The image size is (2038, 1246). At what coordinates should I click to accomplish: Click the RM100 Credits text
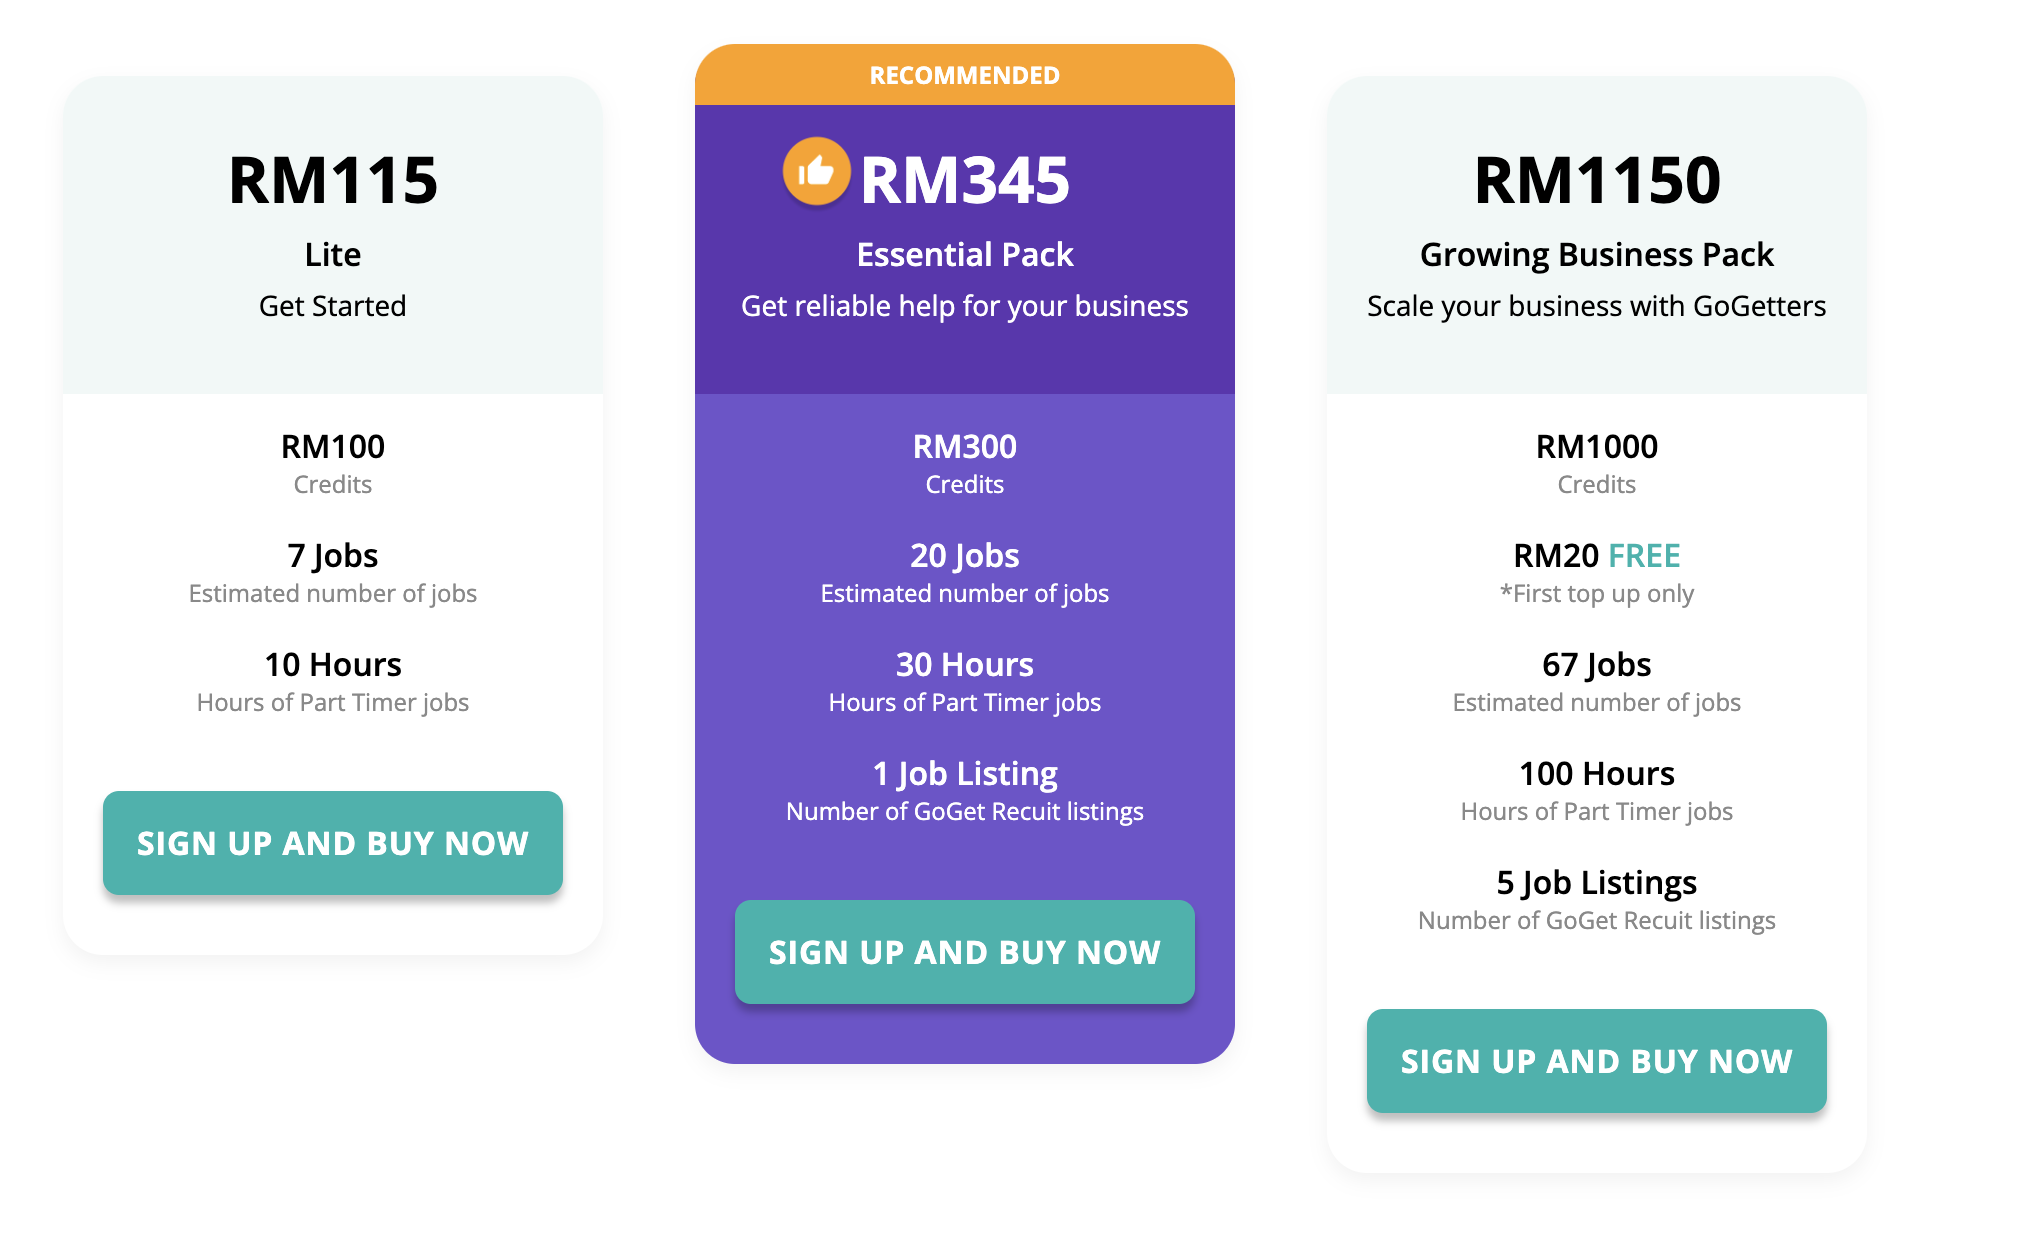click(x=333, y=463)
